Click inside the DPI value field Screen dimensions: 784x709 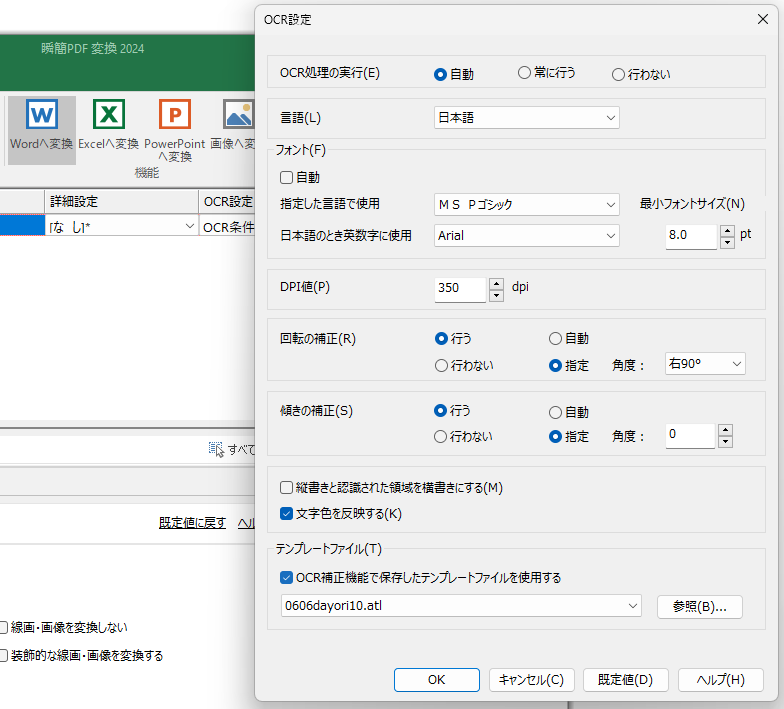[x=459, y=289]
